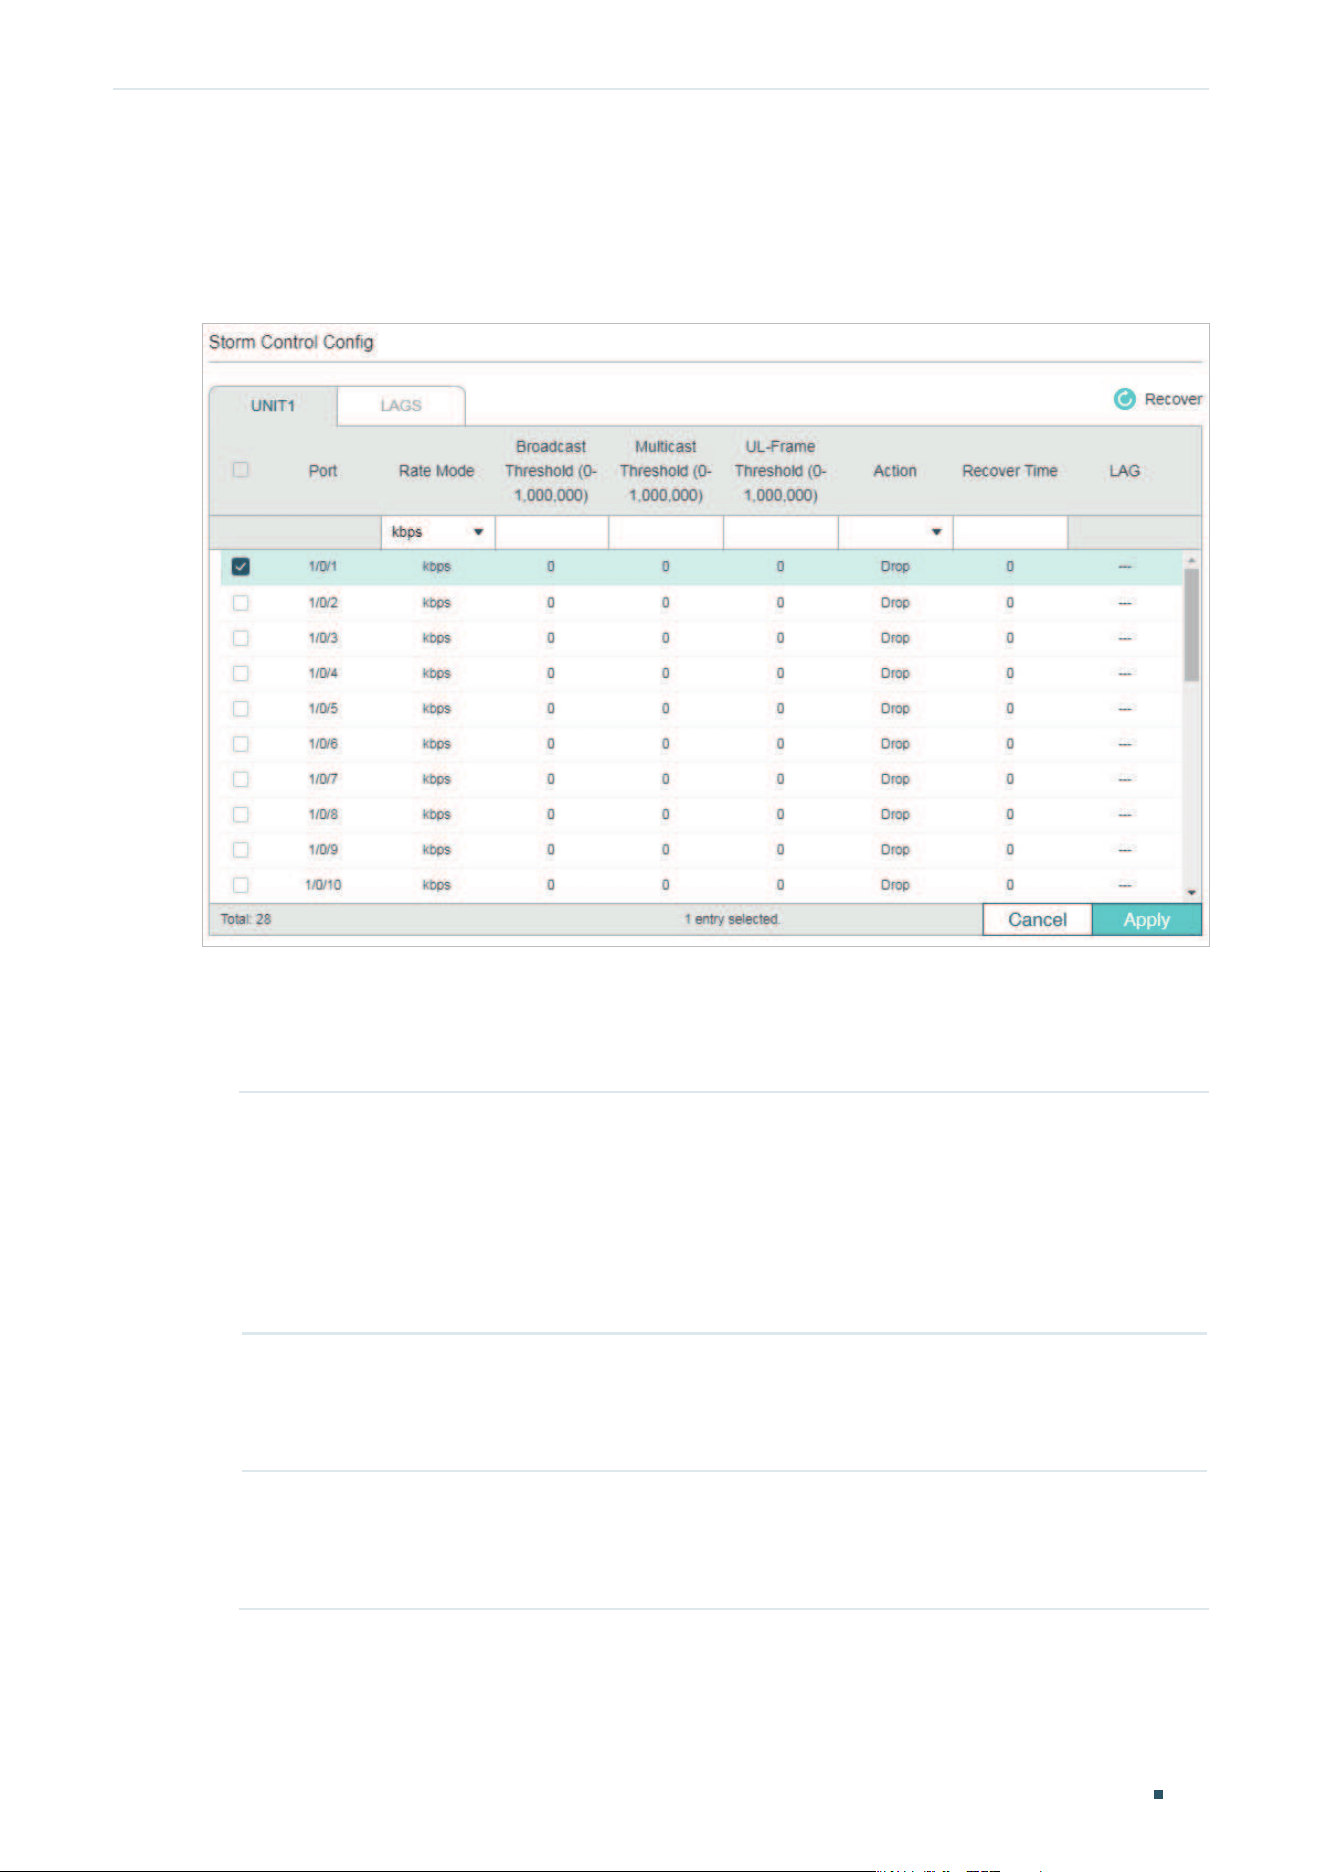Click the Drop action cell in row 1/0/2

click(x=895, y=603)
